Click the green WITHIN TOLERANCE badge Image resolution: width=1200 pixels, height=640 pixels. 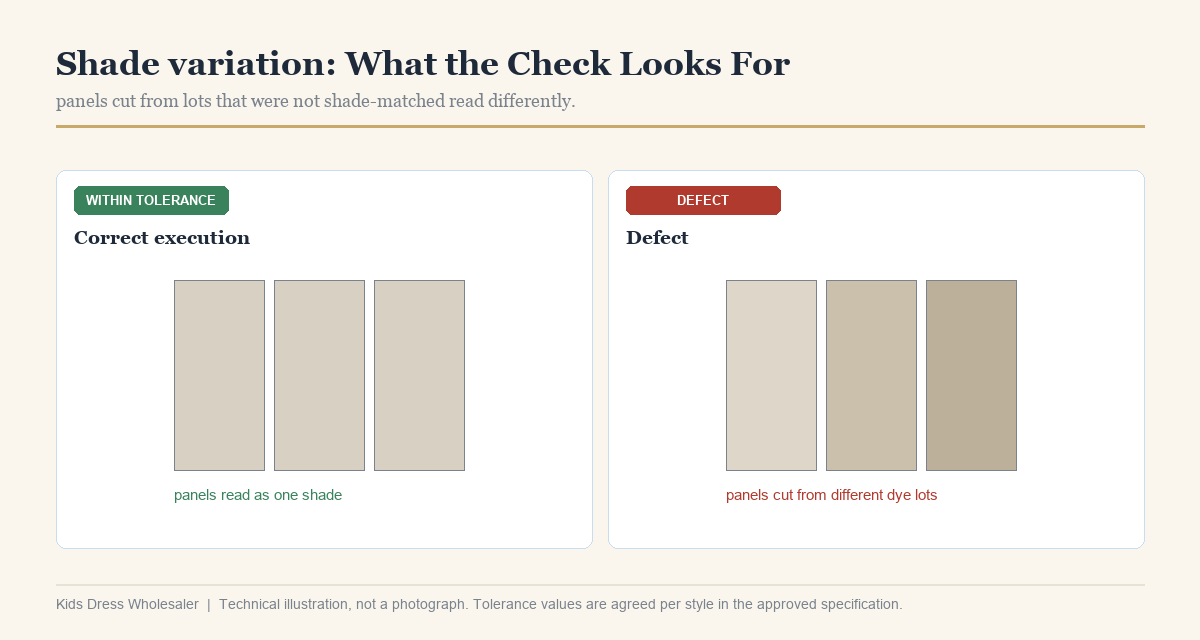[151, 200]
